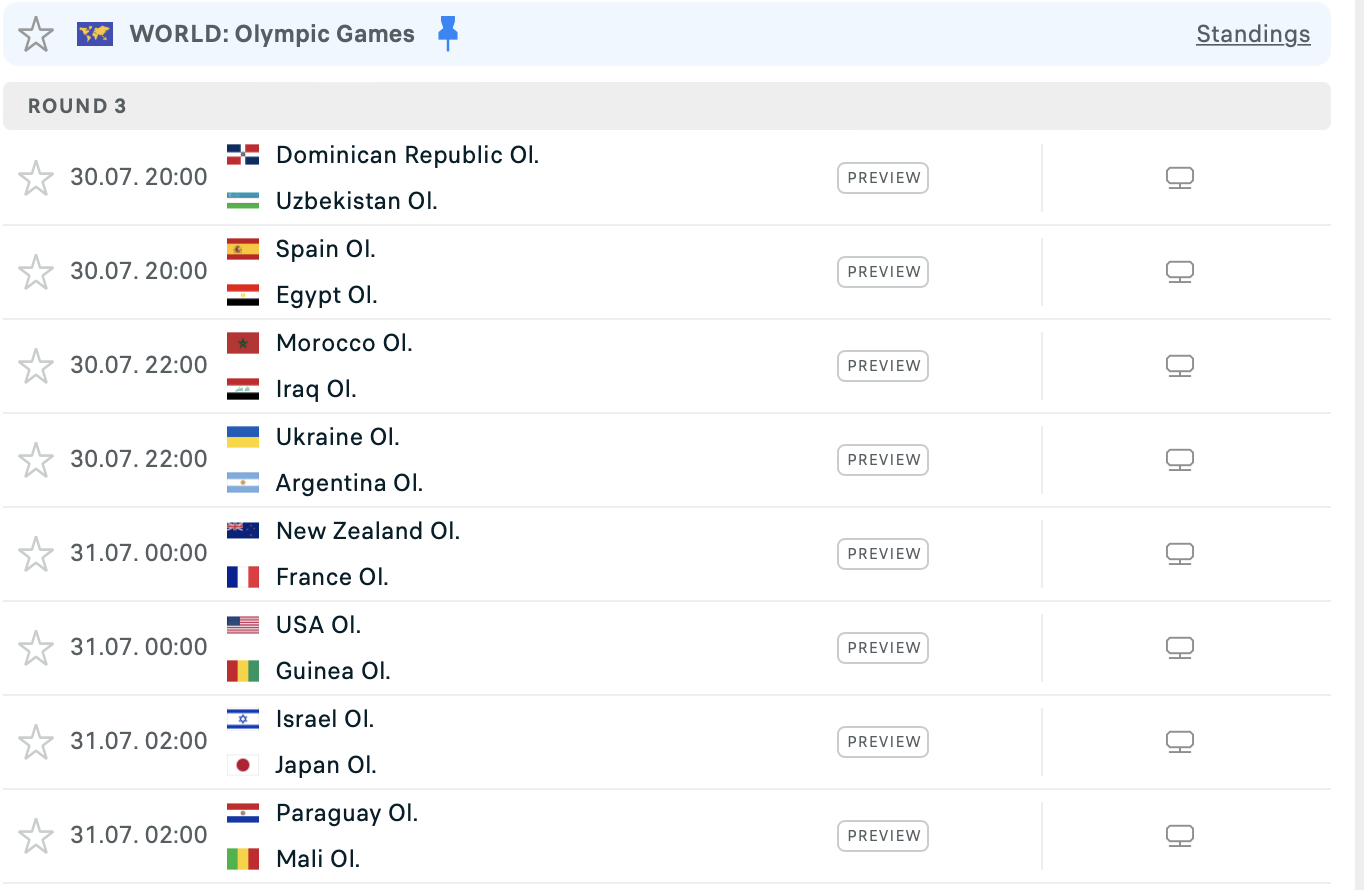Click the Argentina flag icon
1364x890 pixels.
(243, 483)
